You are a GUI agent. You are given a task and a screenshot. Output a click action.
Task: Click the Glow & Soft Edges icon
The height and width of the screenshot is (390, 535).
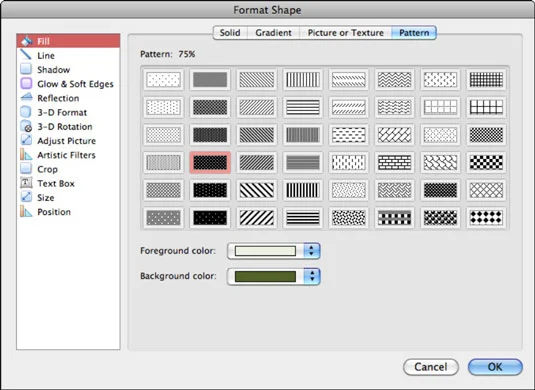point(26,84)
